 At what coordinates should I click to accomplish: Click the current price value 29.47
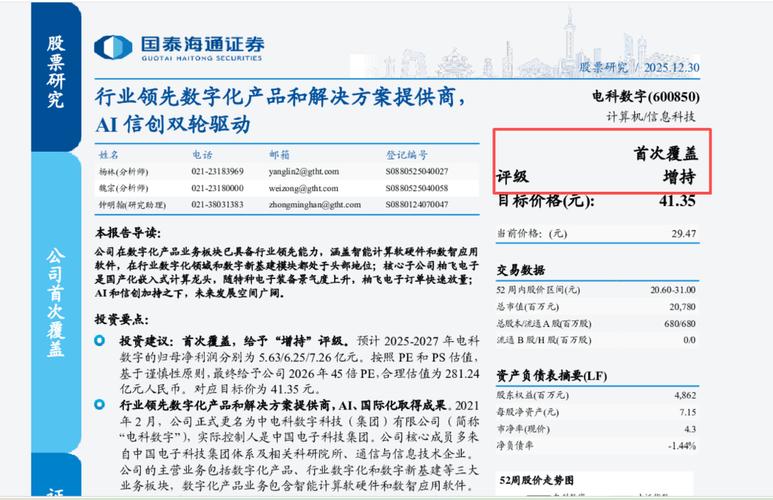(x=684, y=234)
